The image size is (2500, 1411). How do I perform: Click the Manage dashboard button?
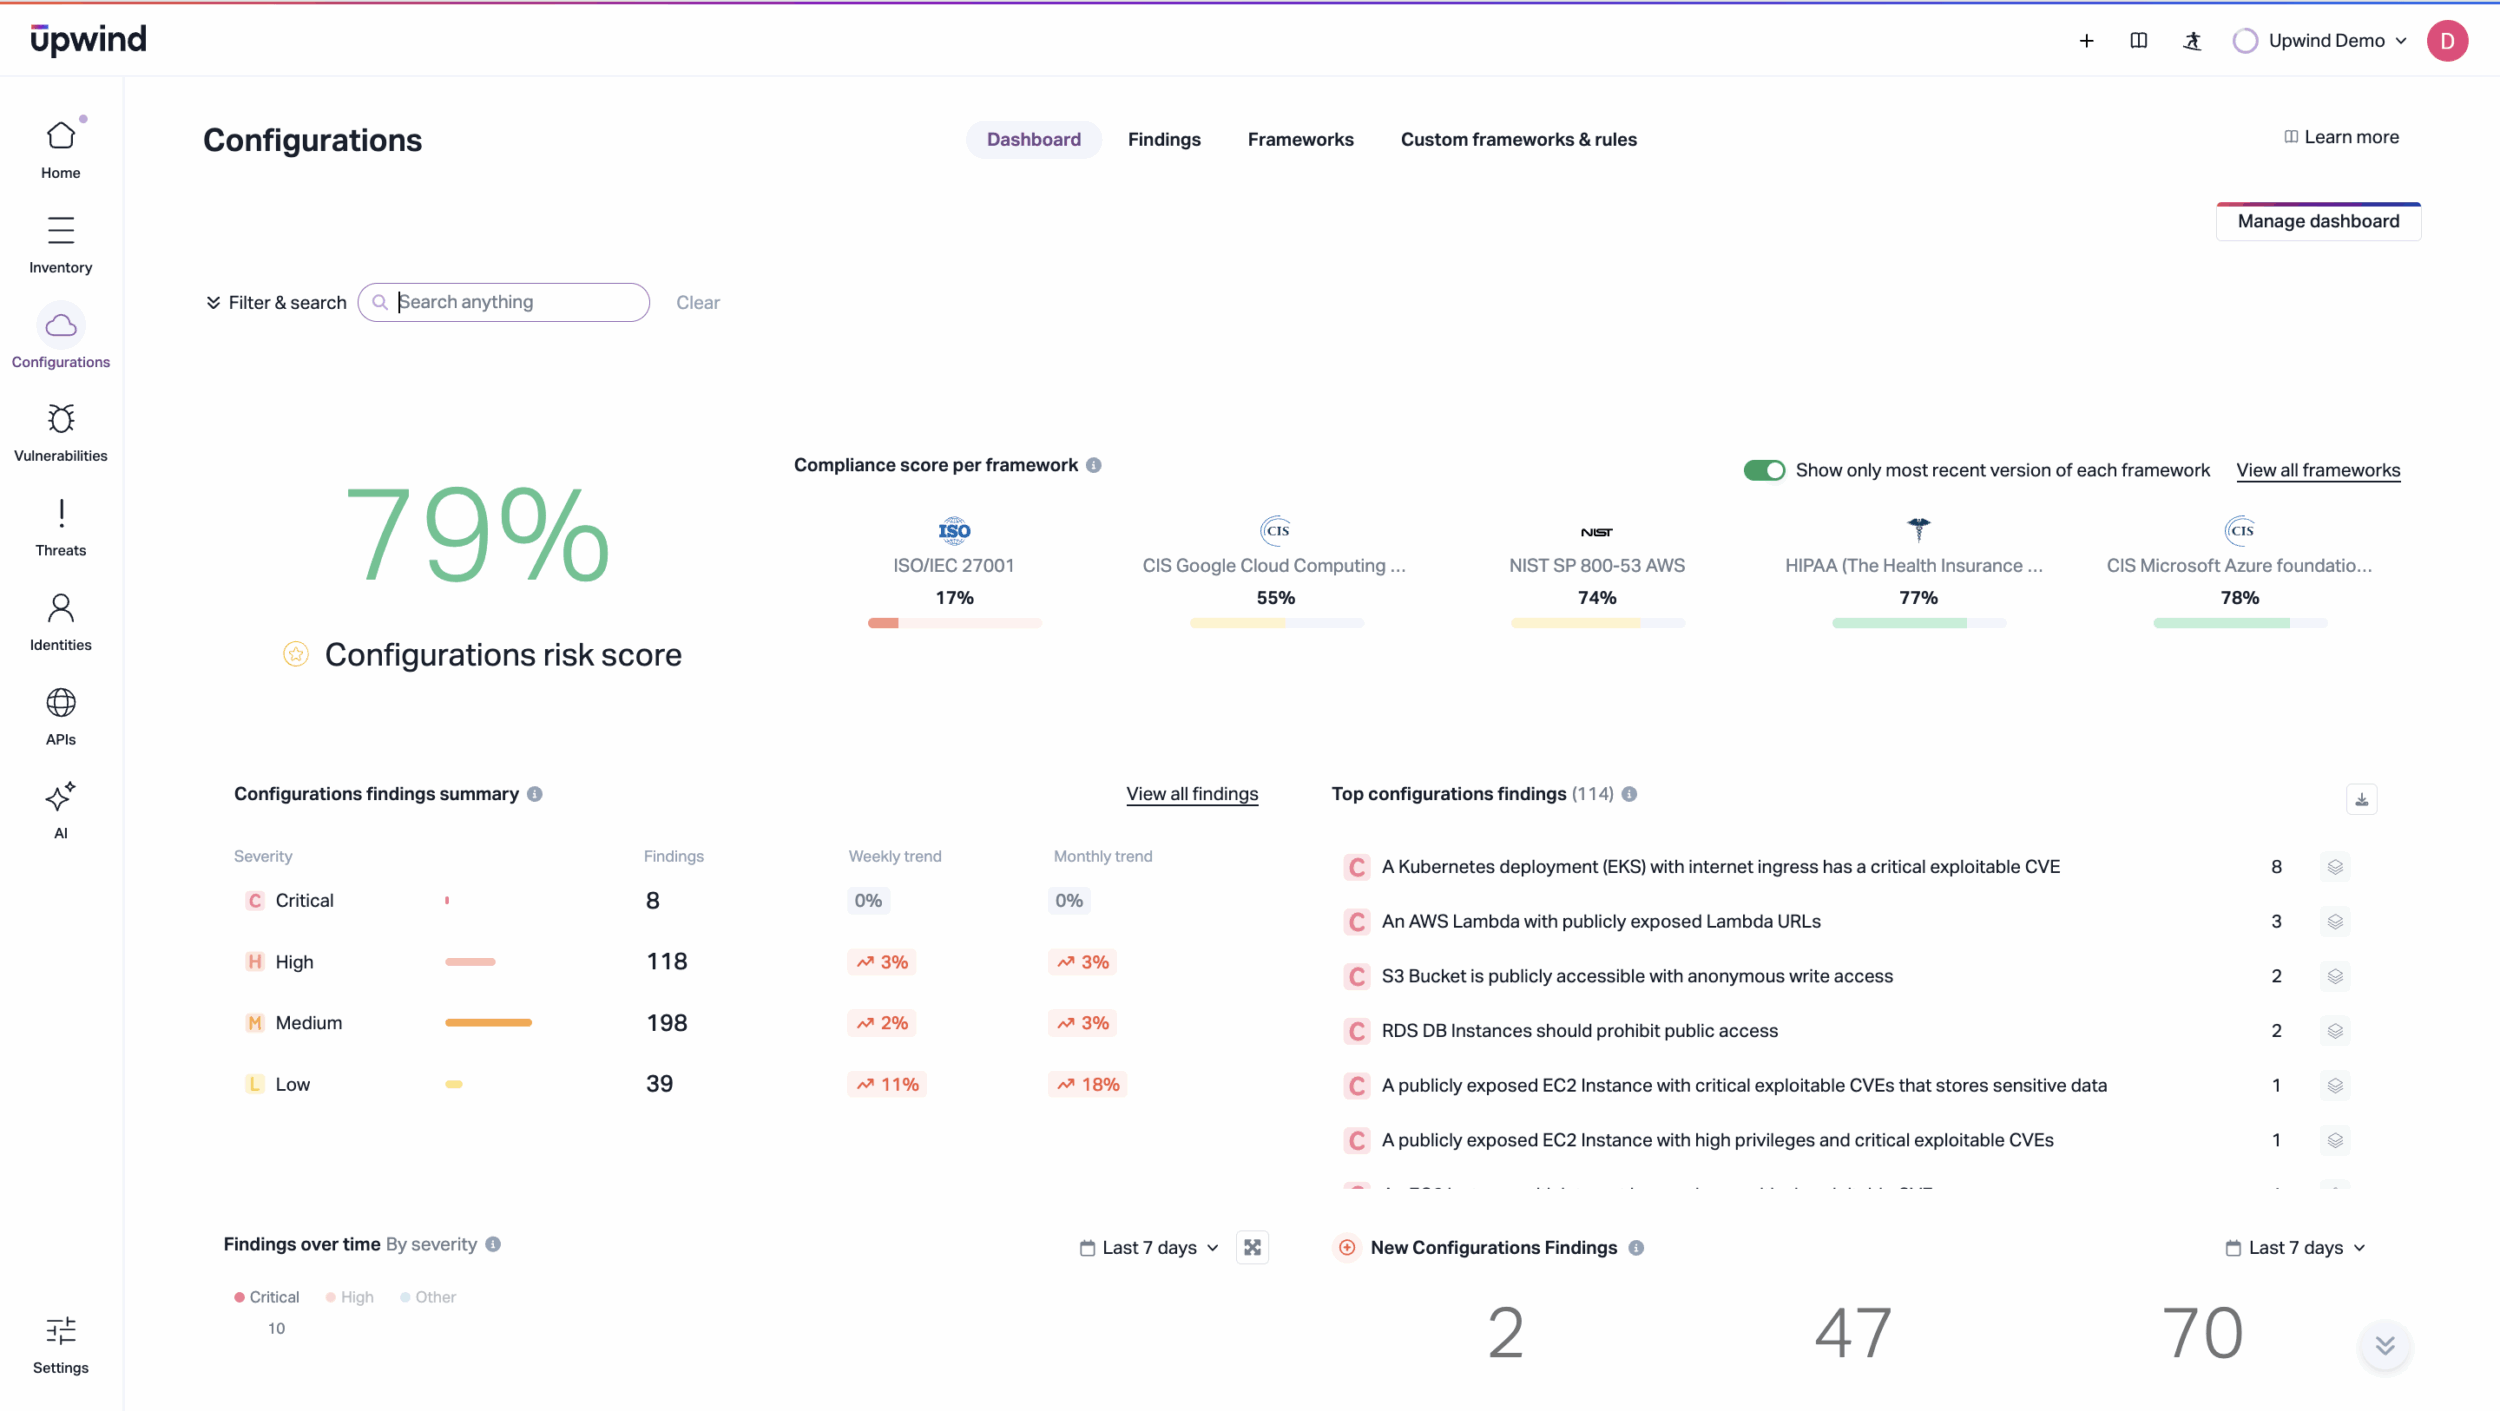coord(2317,222)
